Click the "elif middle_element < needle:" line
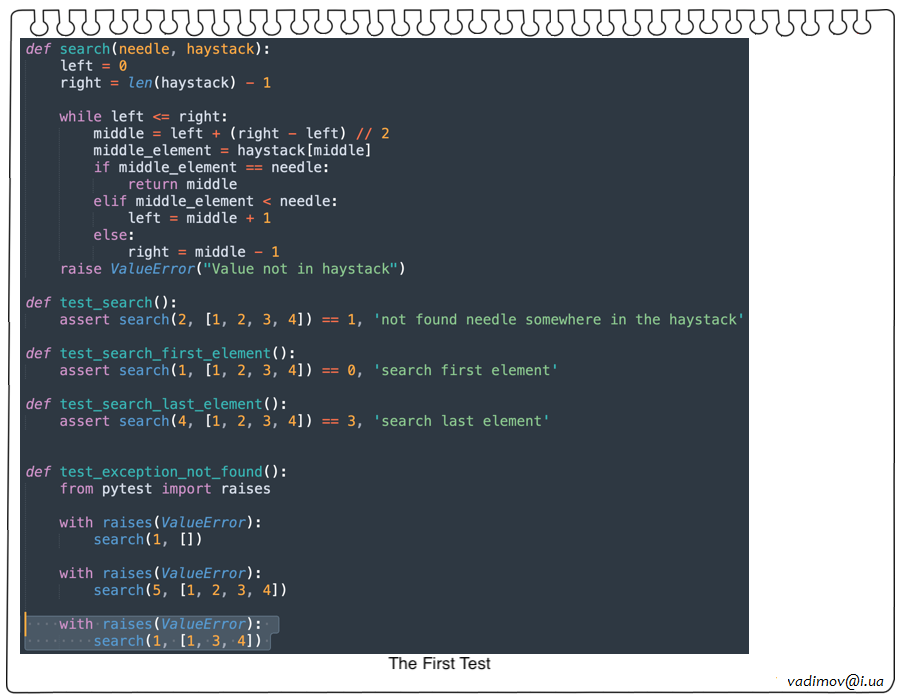 click(216, 202)
